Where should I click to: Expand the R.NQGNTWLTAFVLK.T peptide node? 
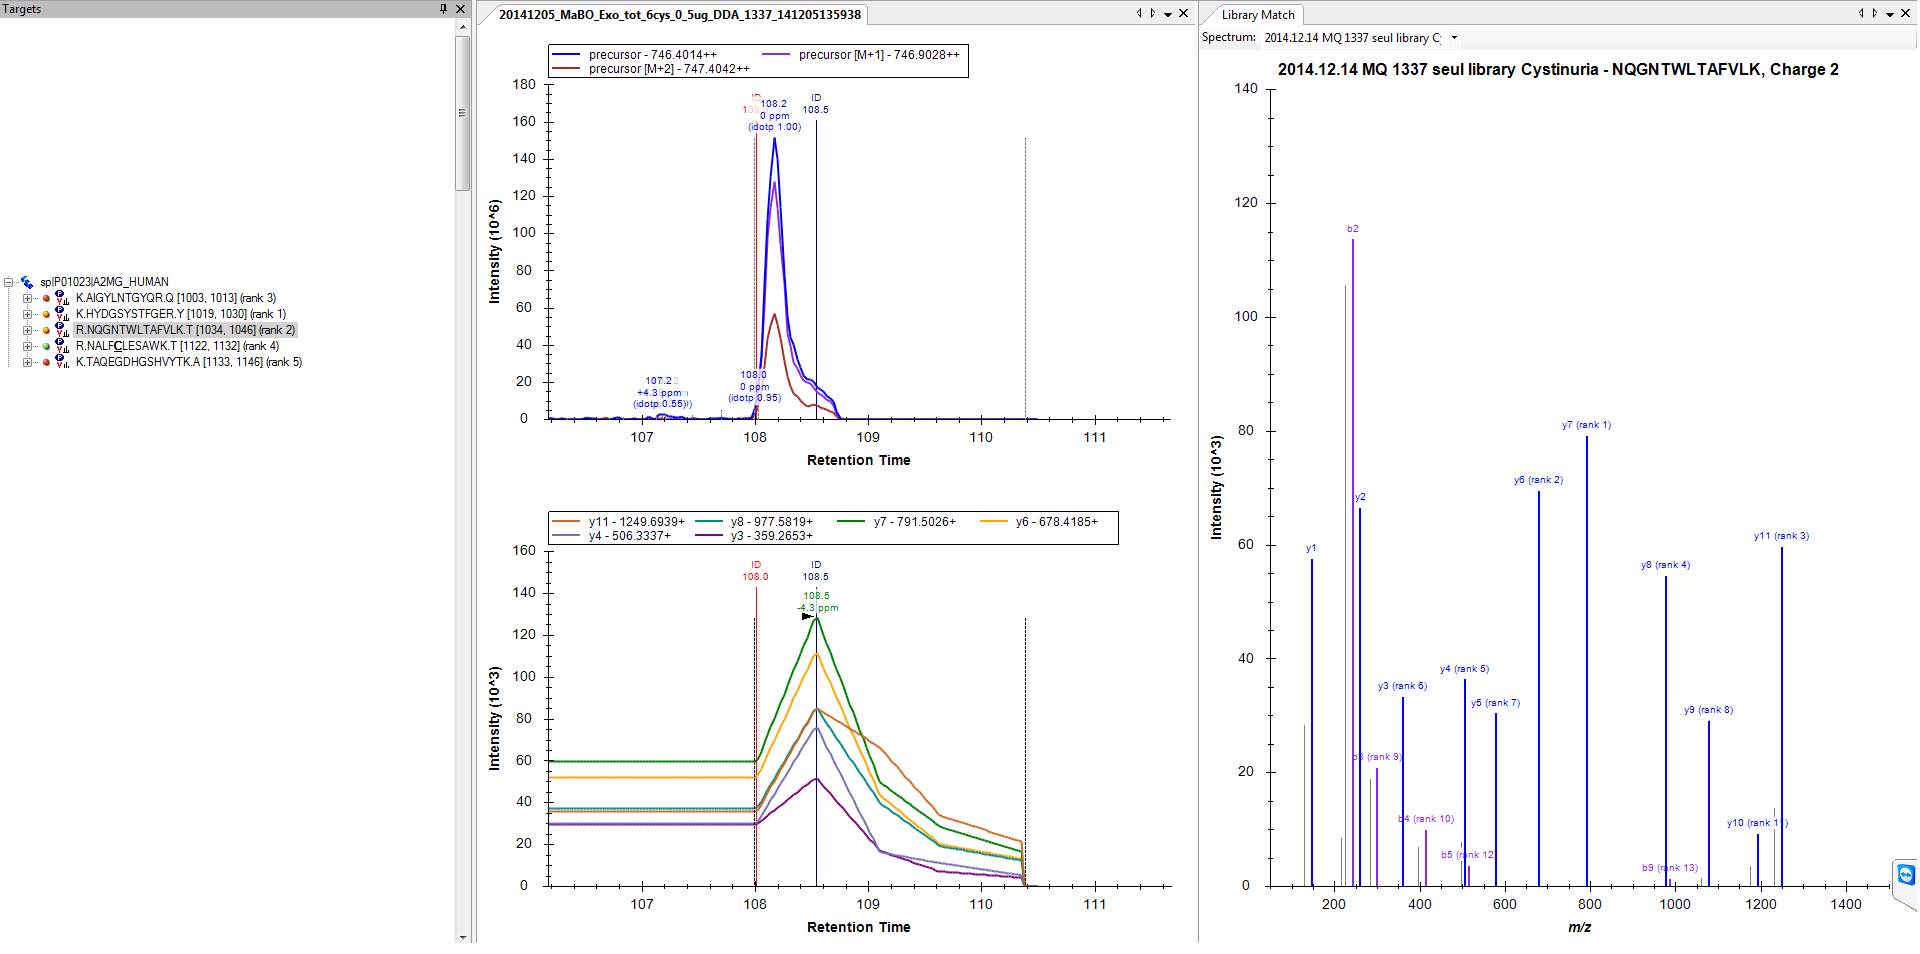tap(27, 330)
